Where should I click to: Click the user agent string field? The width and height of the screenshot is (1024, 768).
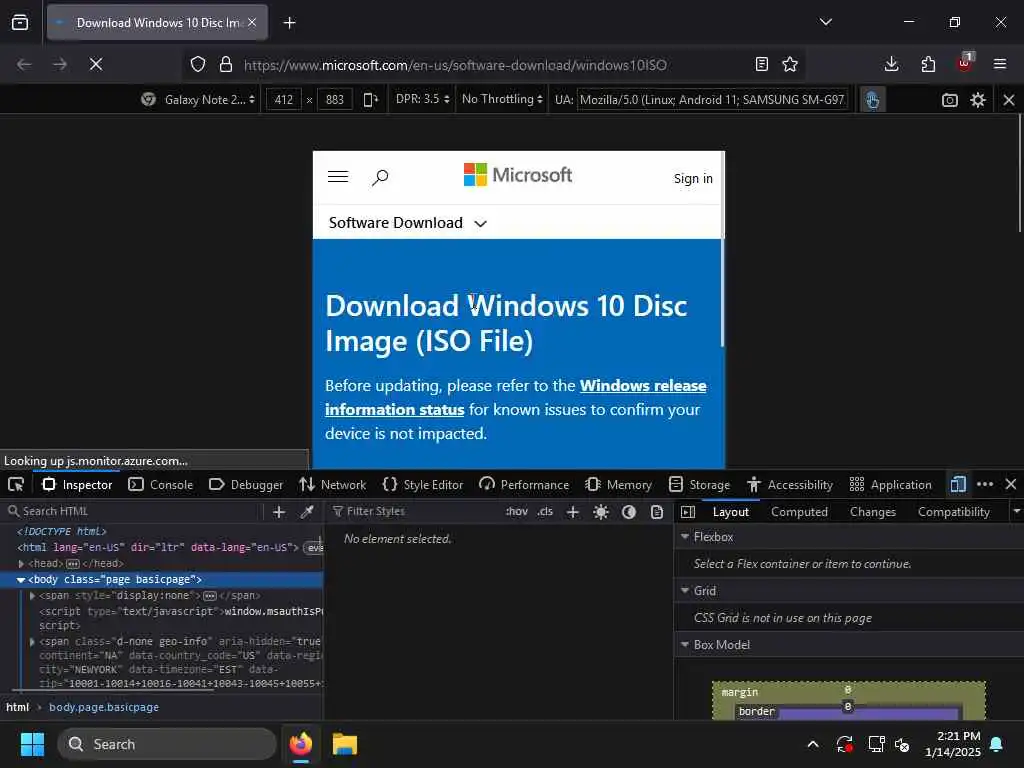click(712, 100)
